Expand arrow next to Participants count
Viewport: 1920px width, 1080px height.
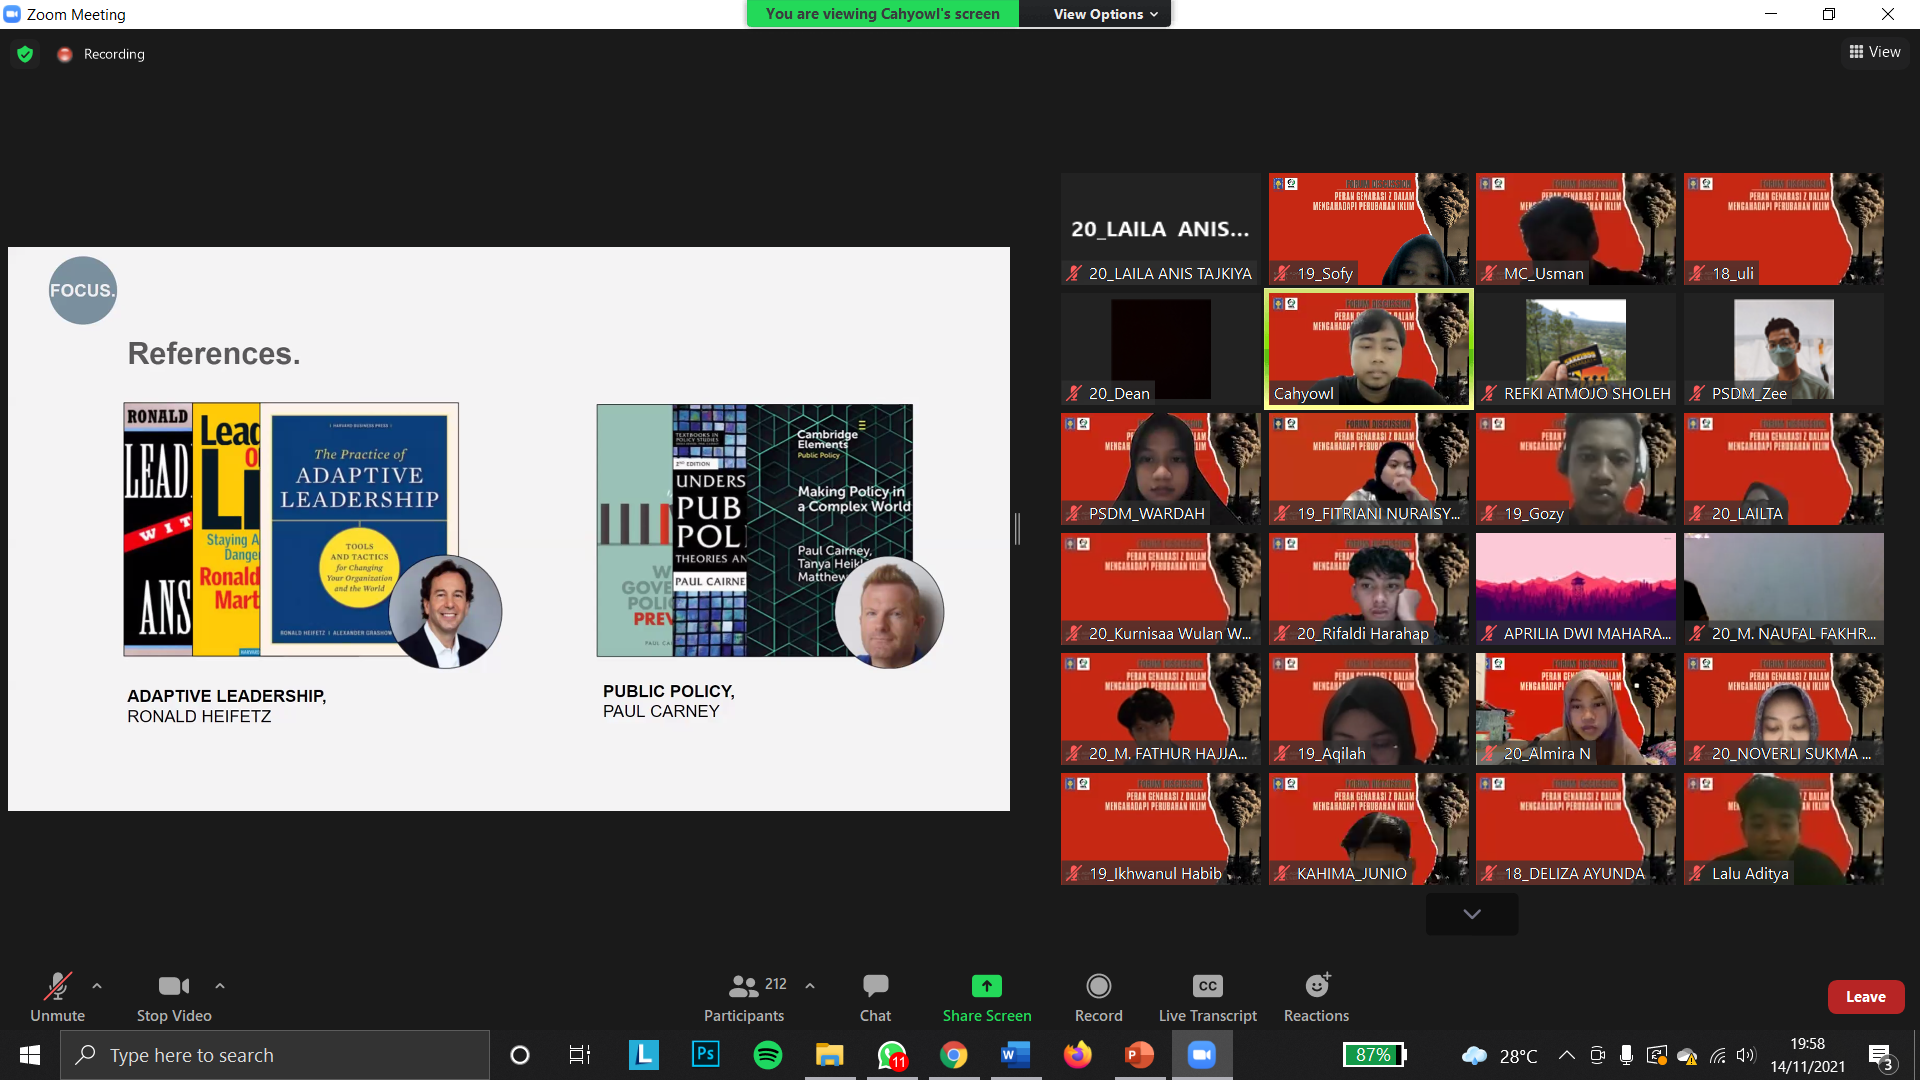(810, 986)
